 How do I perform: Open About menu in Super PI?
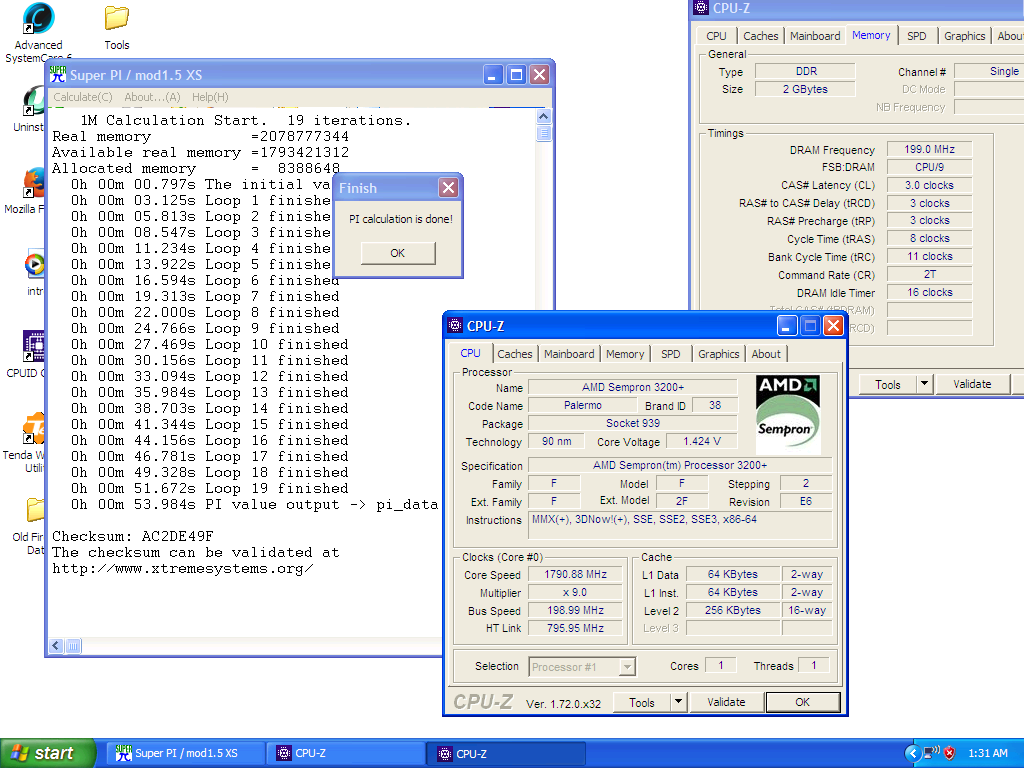(x=152, y=97)
